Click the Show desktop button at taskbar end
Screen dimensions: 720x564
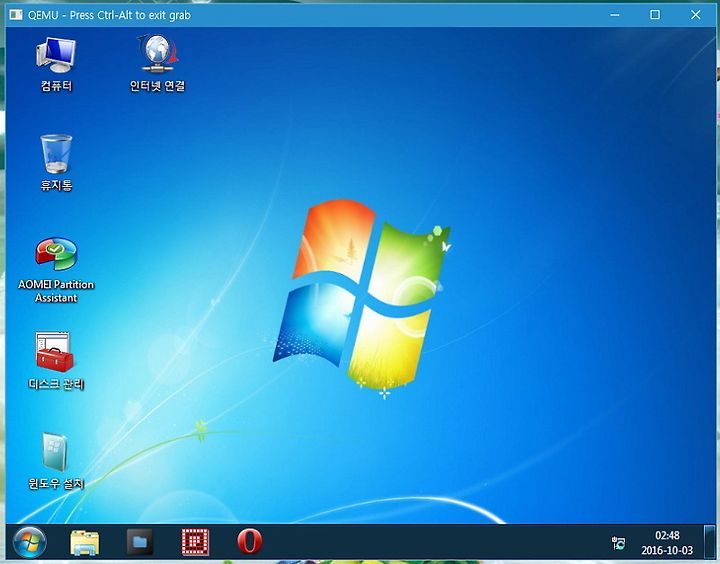pos(710,542)
